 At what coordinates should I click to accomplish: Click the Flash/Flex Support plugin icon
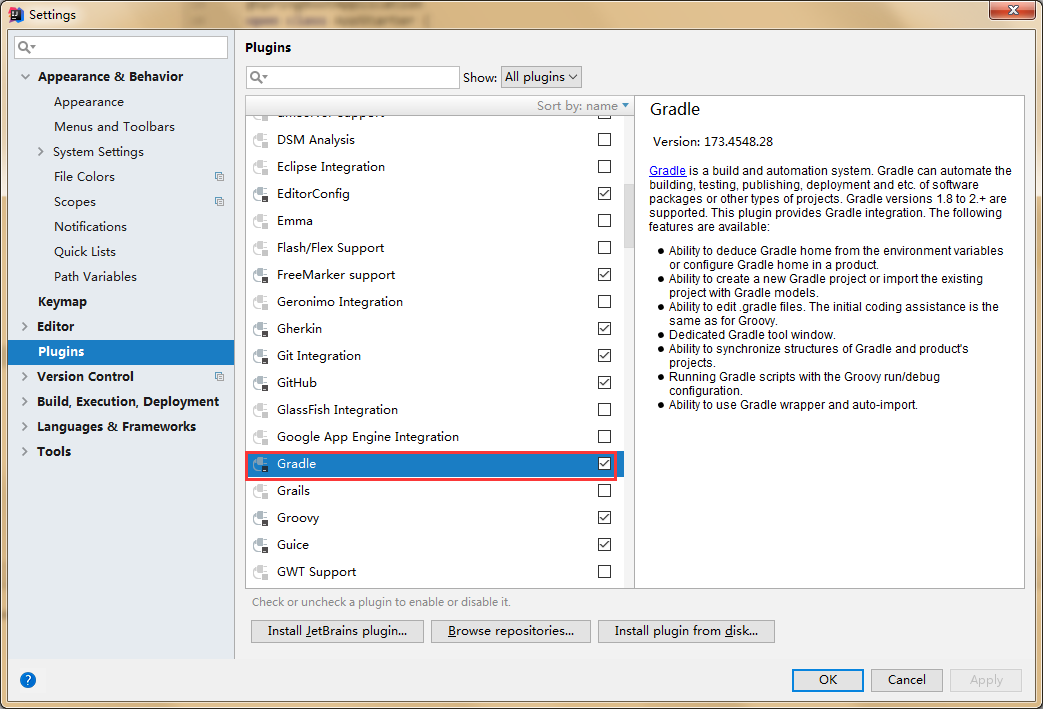[261, 248]
